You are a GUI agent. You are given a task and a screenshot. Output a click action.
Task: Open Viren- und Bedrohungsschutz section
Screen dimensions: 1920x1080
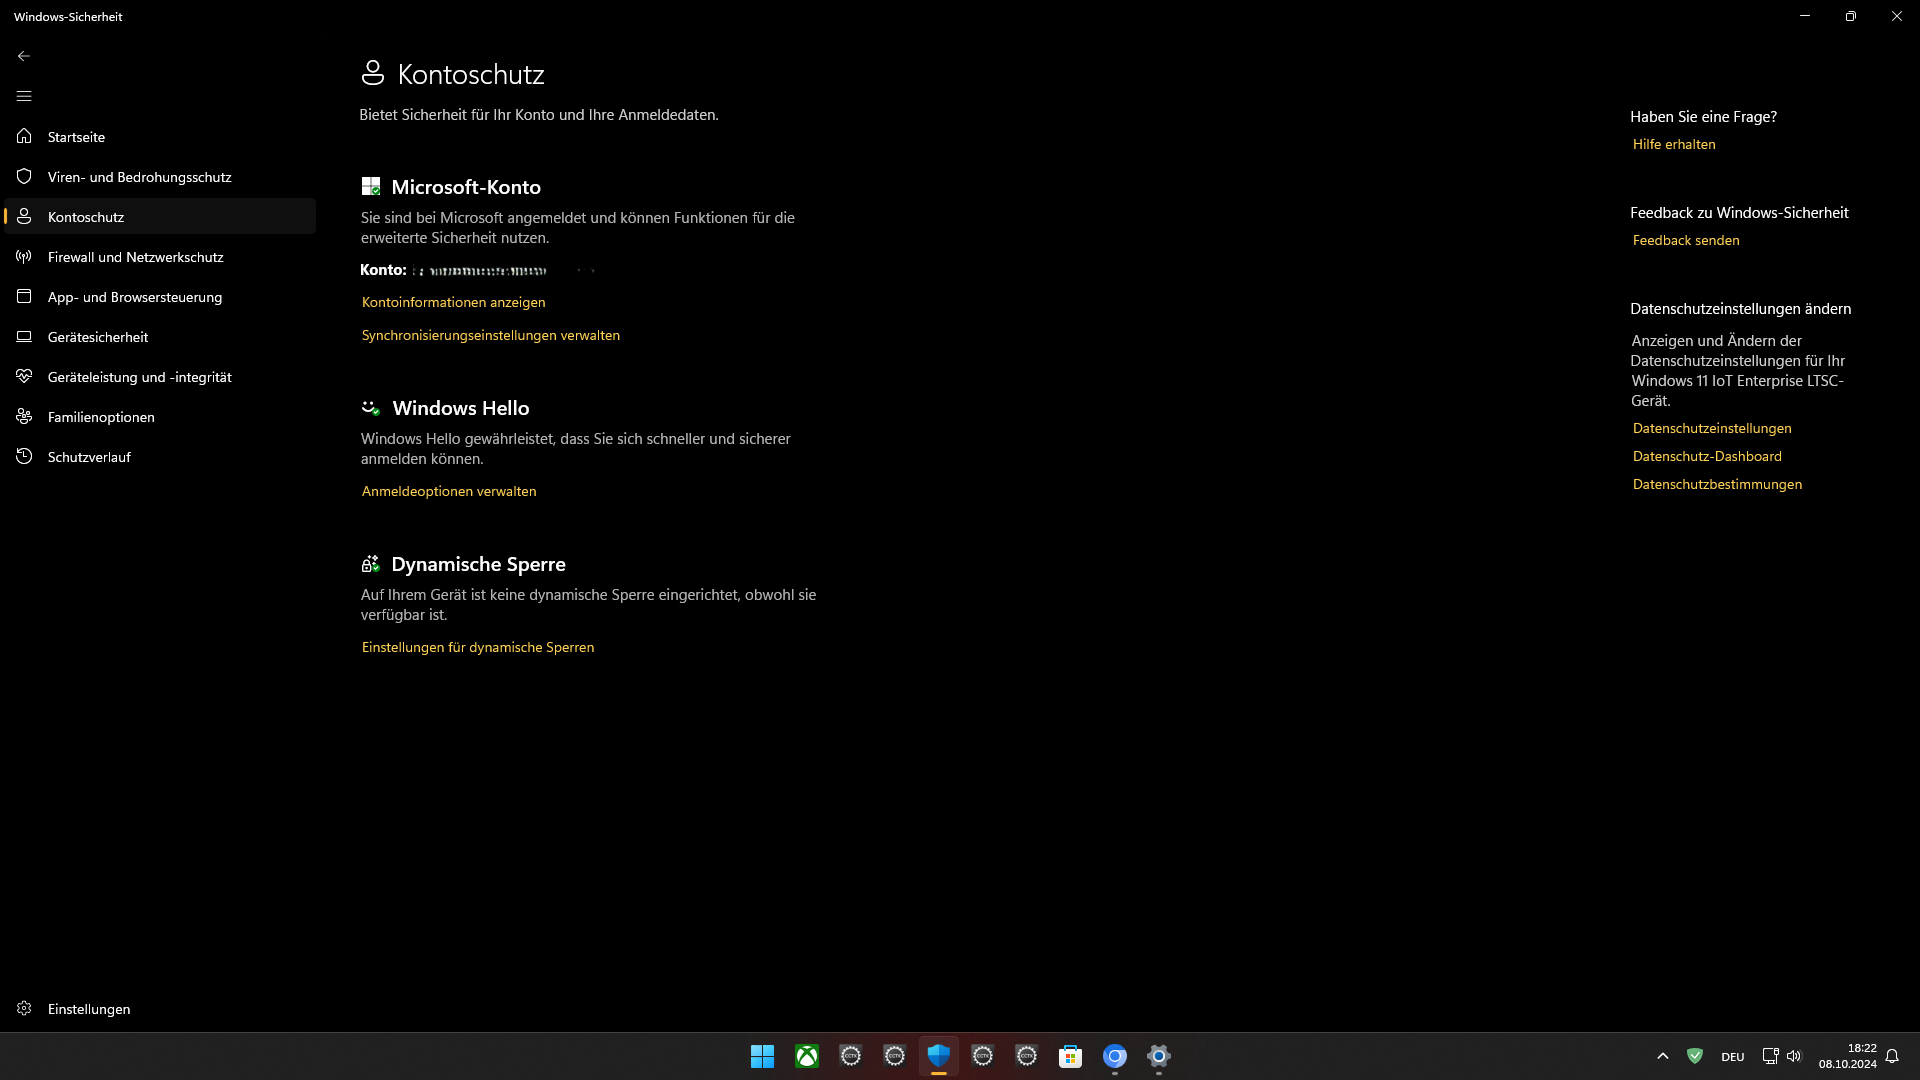(x=139, y=177)
